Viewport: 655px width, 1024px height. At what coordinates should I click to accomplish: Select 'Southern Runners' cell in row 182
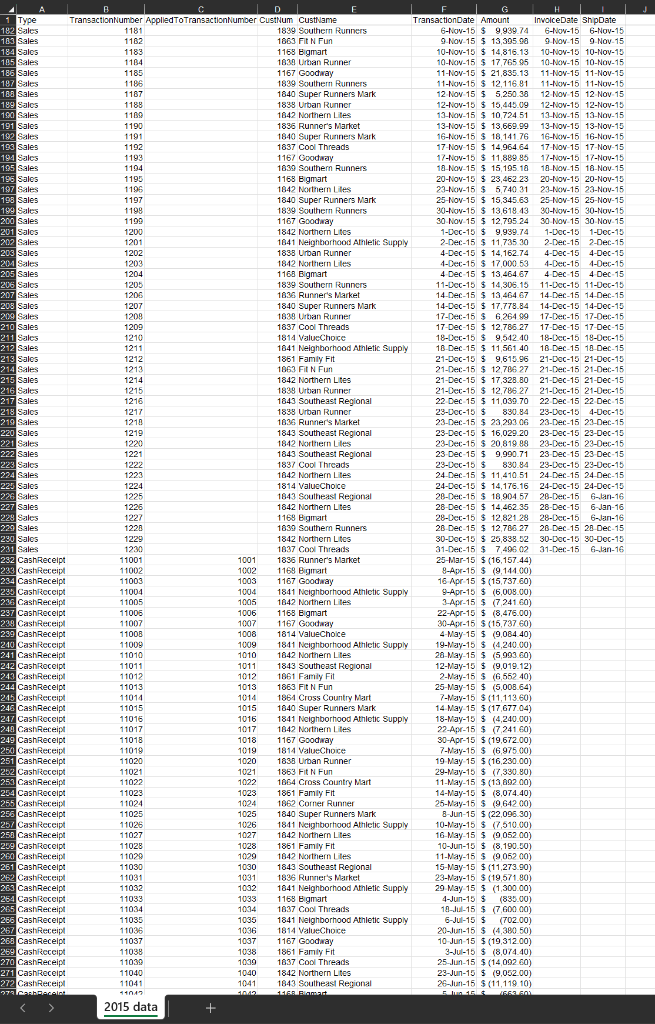354,31
